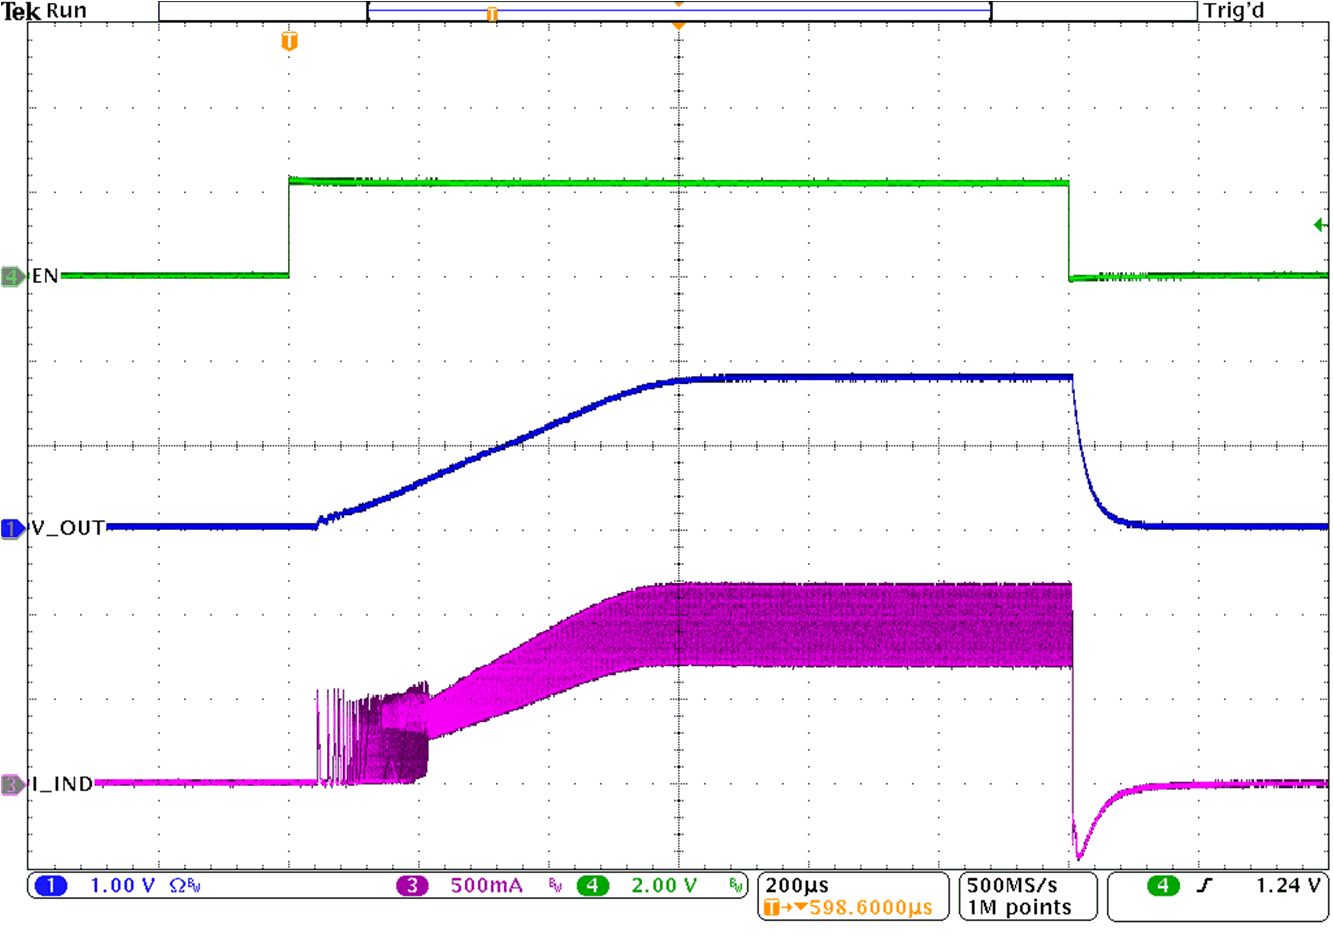The height and width of the screenshot is (941, 1333).
Task: Toggle bandwidth limit on channel 1
Action: (196, 883)
